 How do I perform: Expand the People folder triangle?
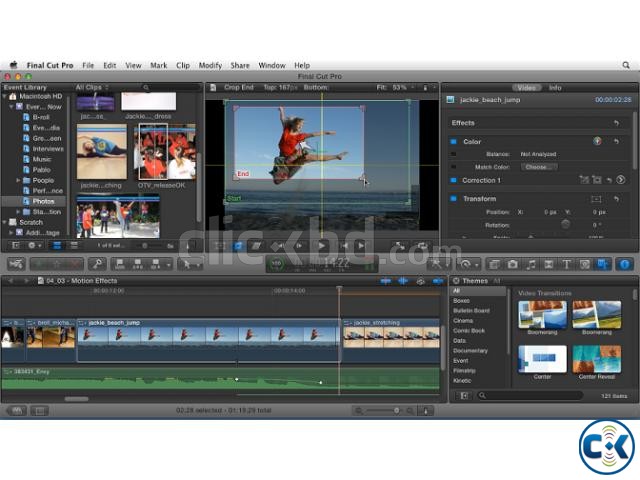pyautogui.click(x=18, y=180)
